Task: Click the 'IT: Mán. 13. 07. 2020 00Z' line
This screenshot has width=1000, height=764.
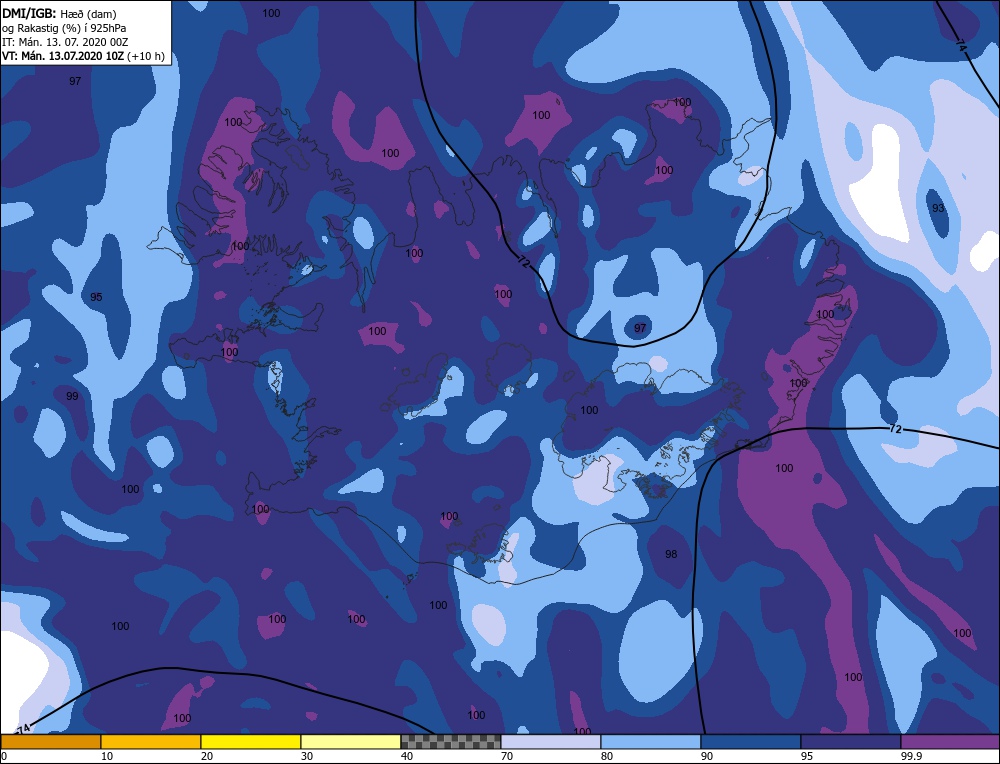Action: [x=65, y=42]
